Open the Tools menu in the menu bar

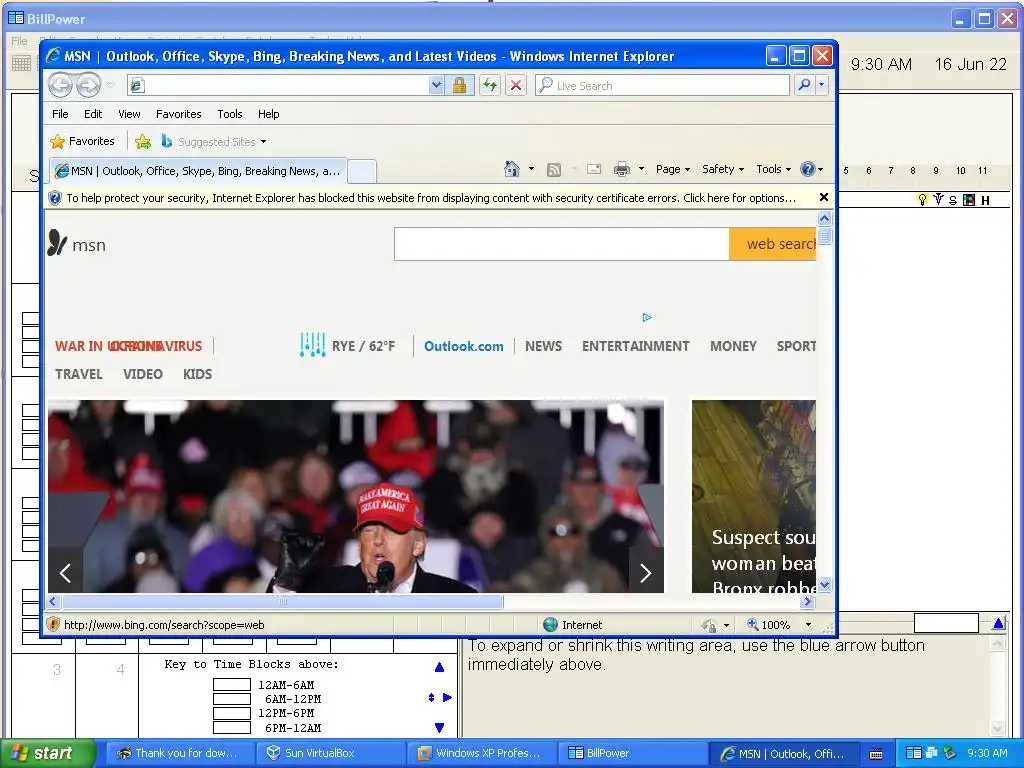[230, 114]
